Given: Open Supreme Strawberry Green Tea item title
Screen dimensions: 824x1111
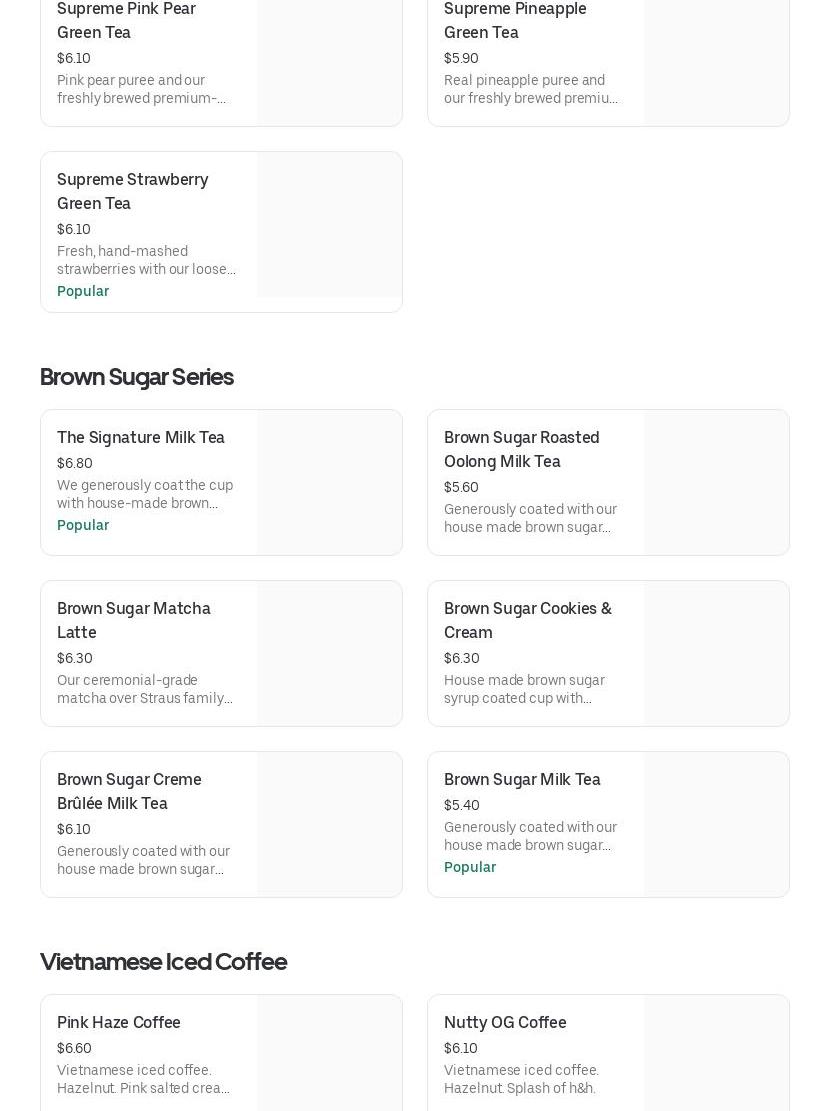Looking at the screenshot, I should [x=132, y=191].
